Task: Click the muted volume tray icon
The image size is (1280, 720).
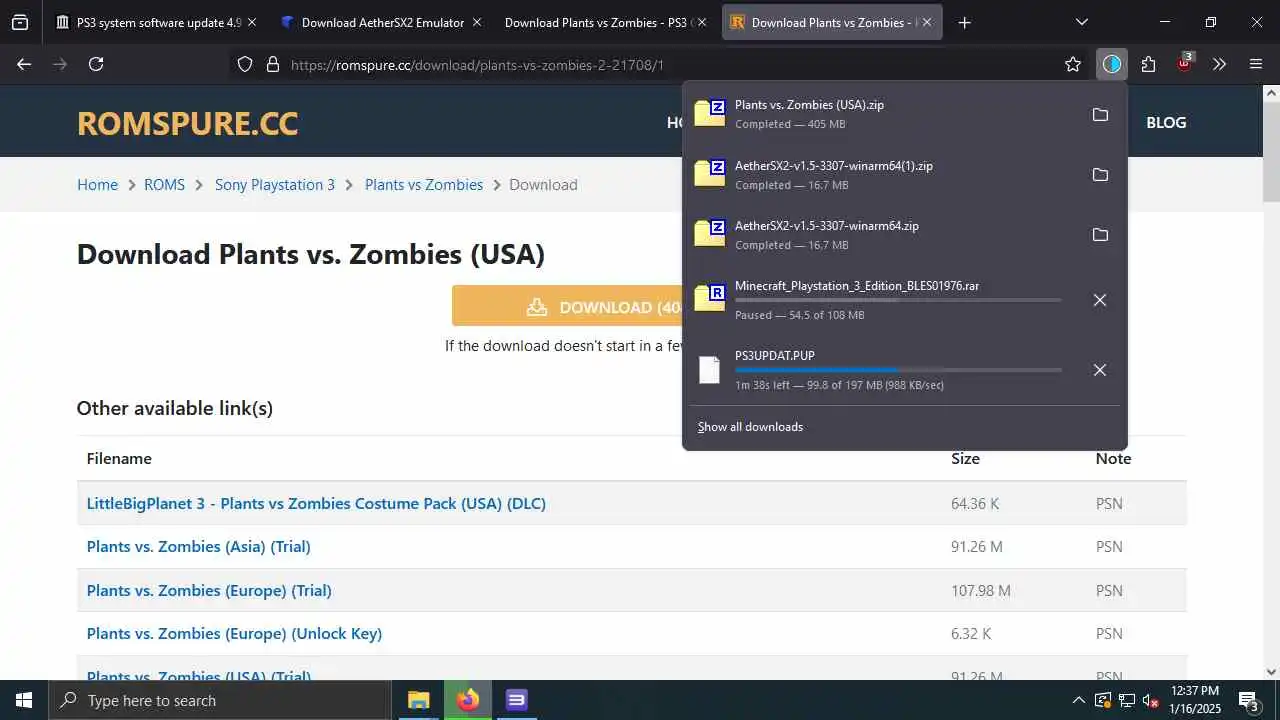Action: (1150, 700)
